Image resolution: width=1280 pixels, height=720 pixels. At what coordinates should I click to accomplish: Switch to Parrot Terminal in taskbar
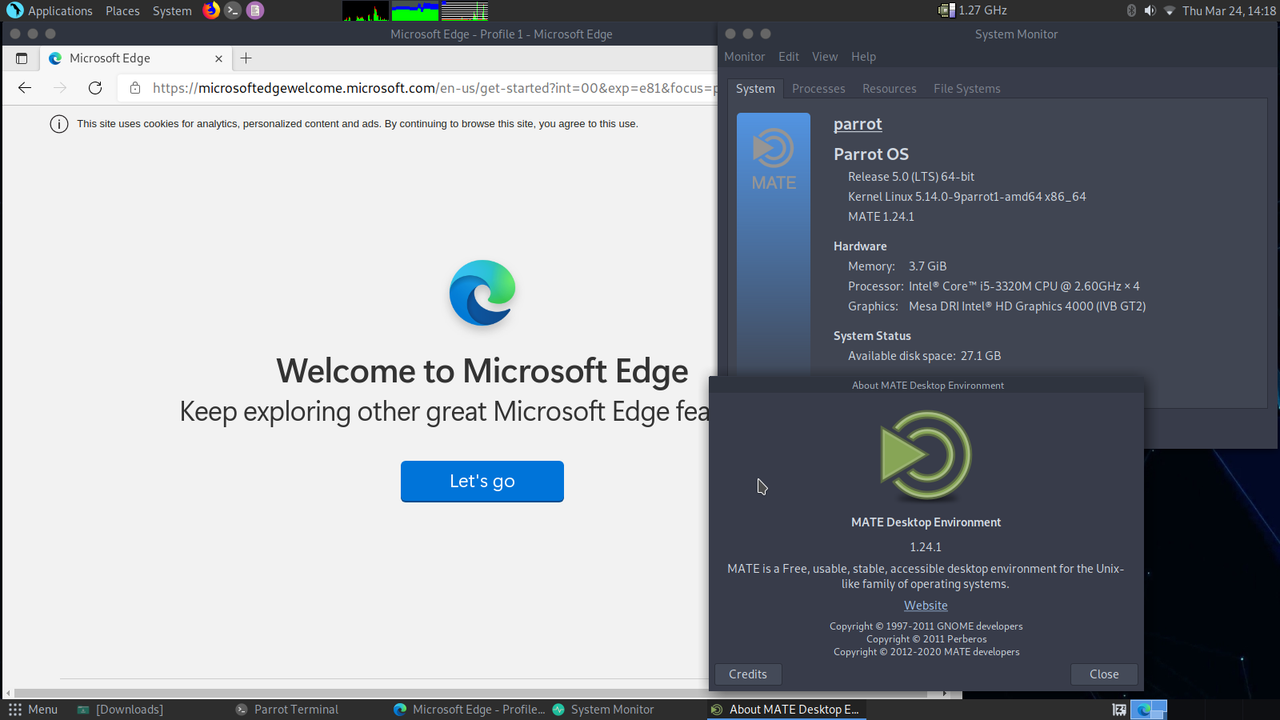pyautogui.click(x=288, y=709)
